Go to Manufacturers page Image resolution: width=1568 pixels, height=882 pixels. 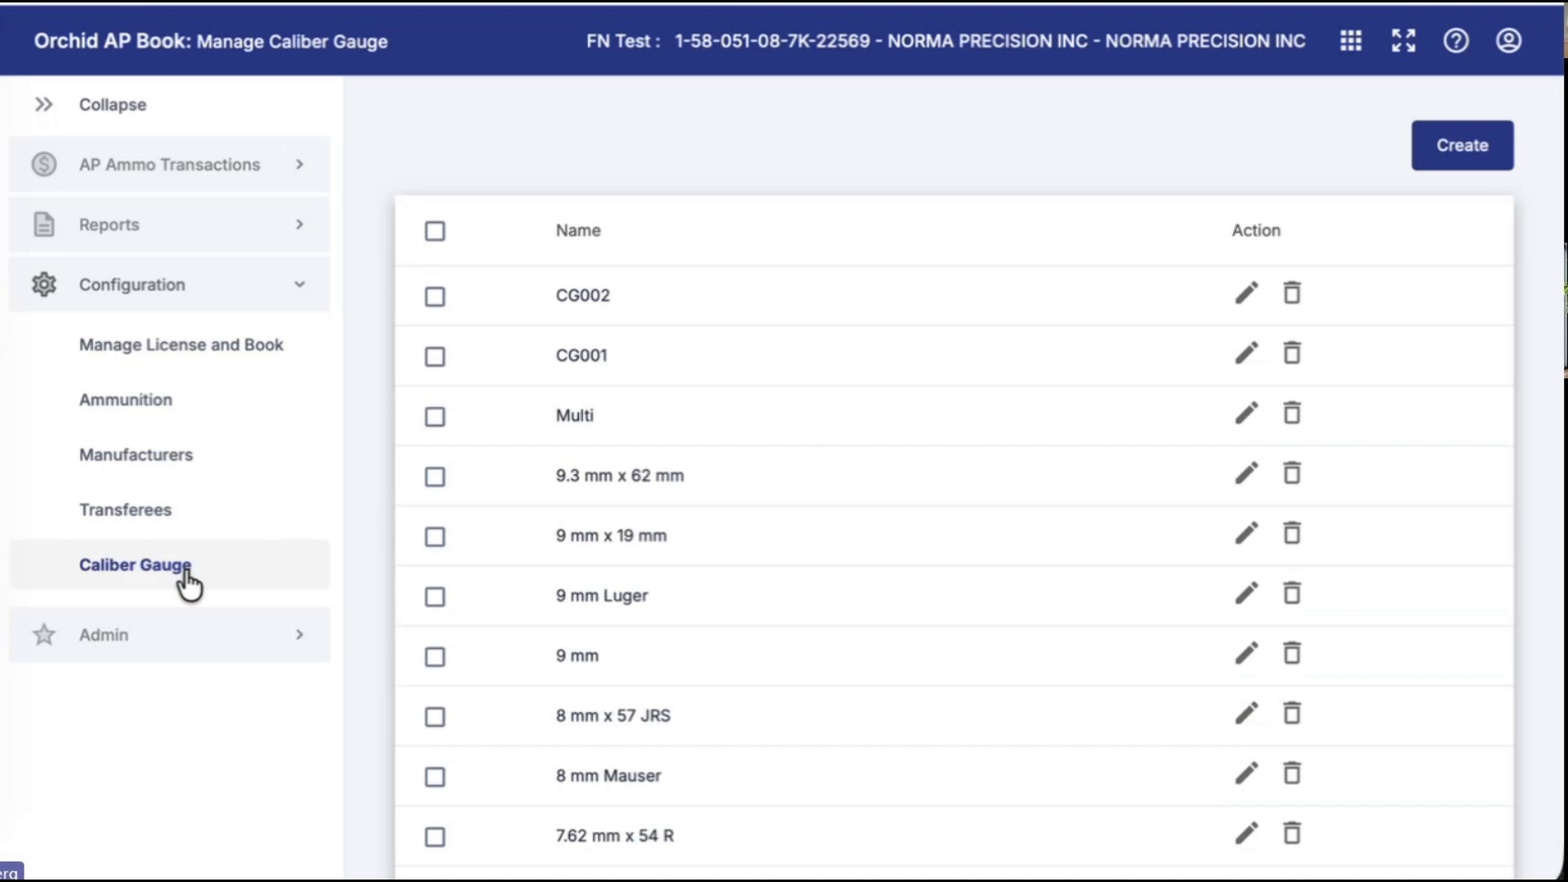136,454
